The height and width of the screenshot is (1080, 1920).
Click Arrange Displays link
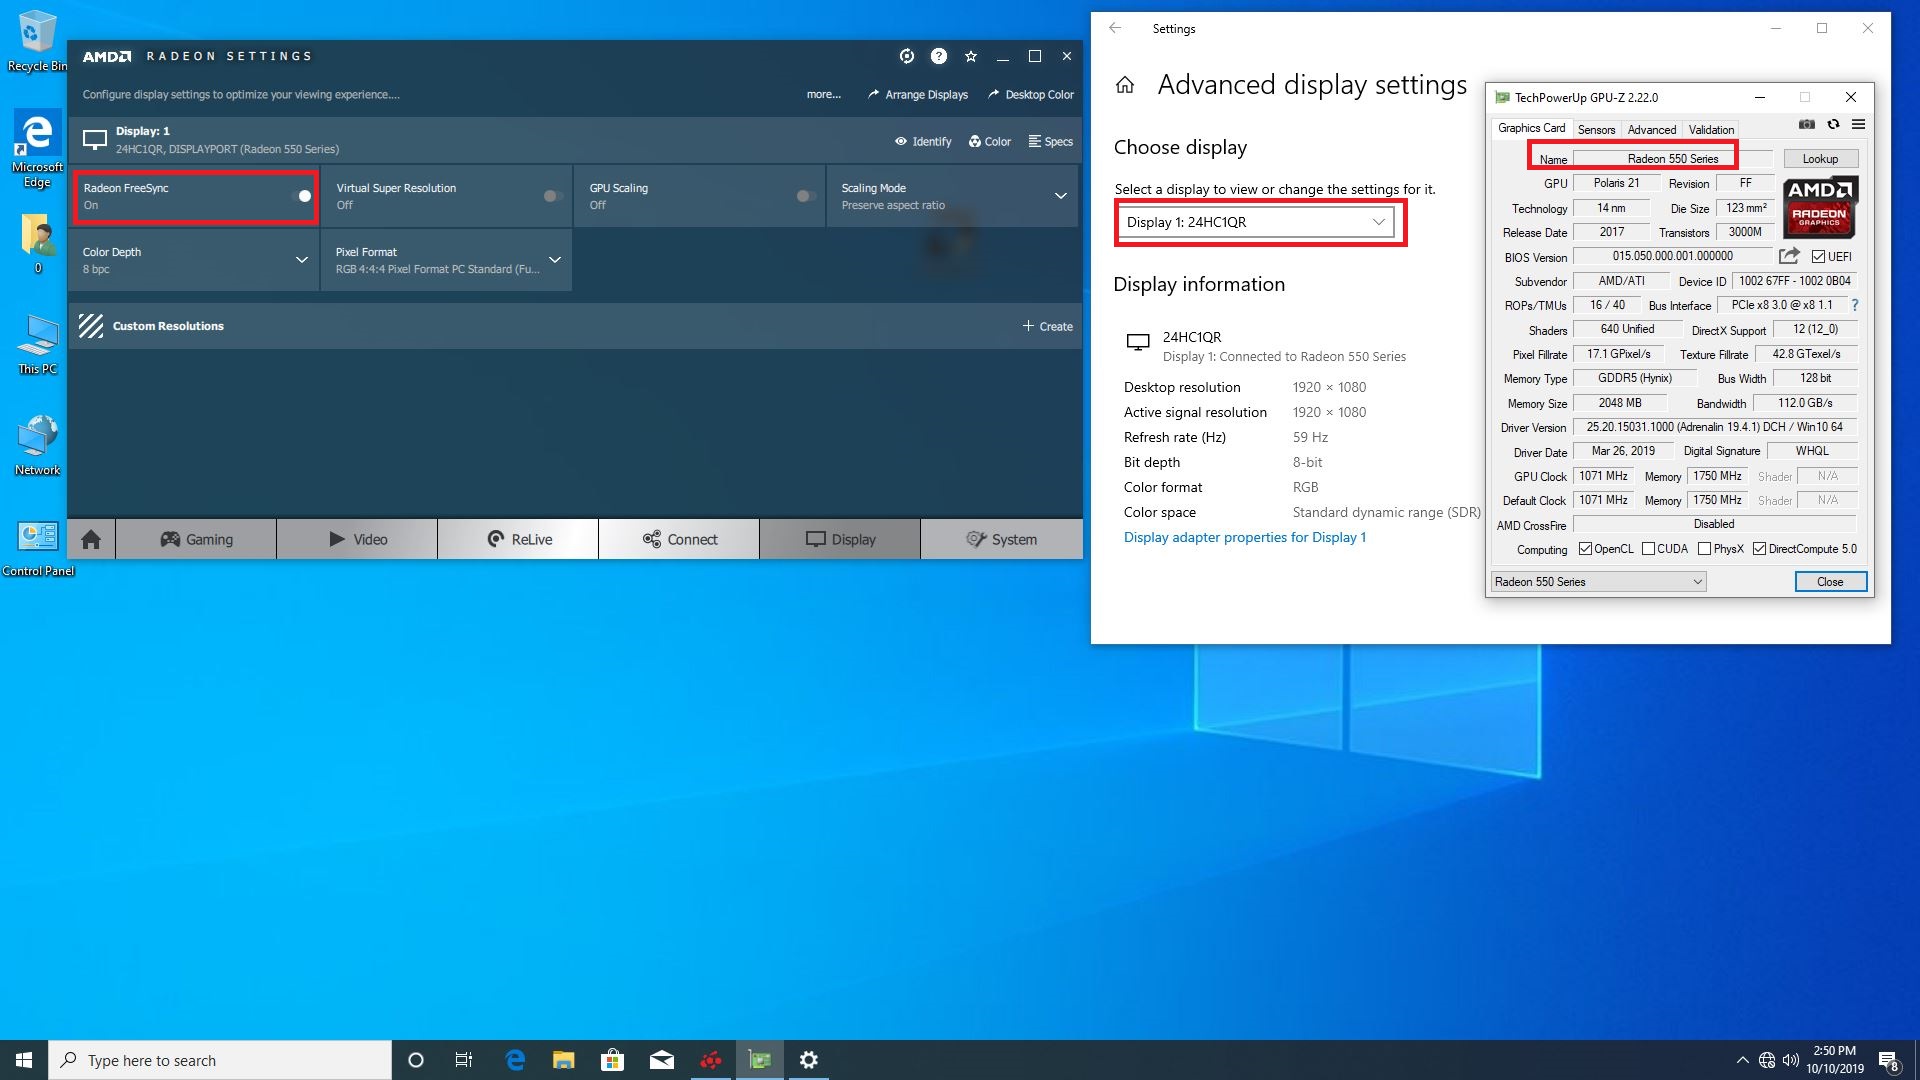point(917,94)
